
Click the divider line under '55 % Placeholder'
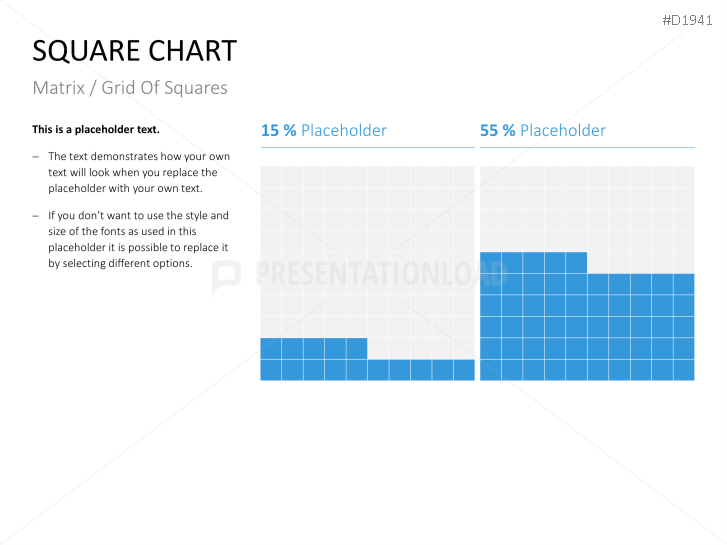pyautogui.click(x=587, y=148)
